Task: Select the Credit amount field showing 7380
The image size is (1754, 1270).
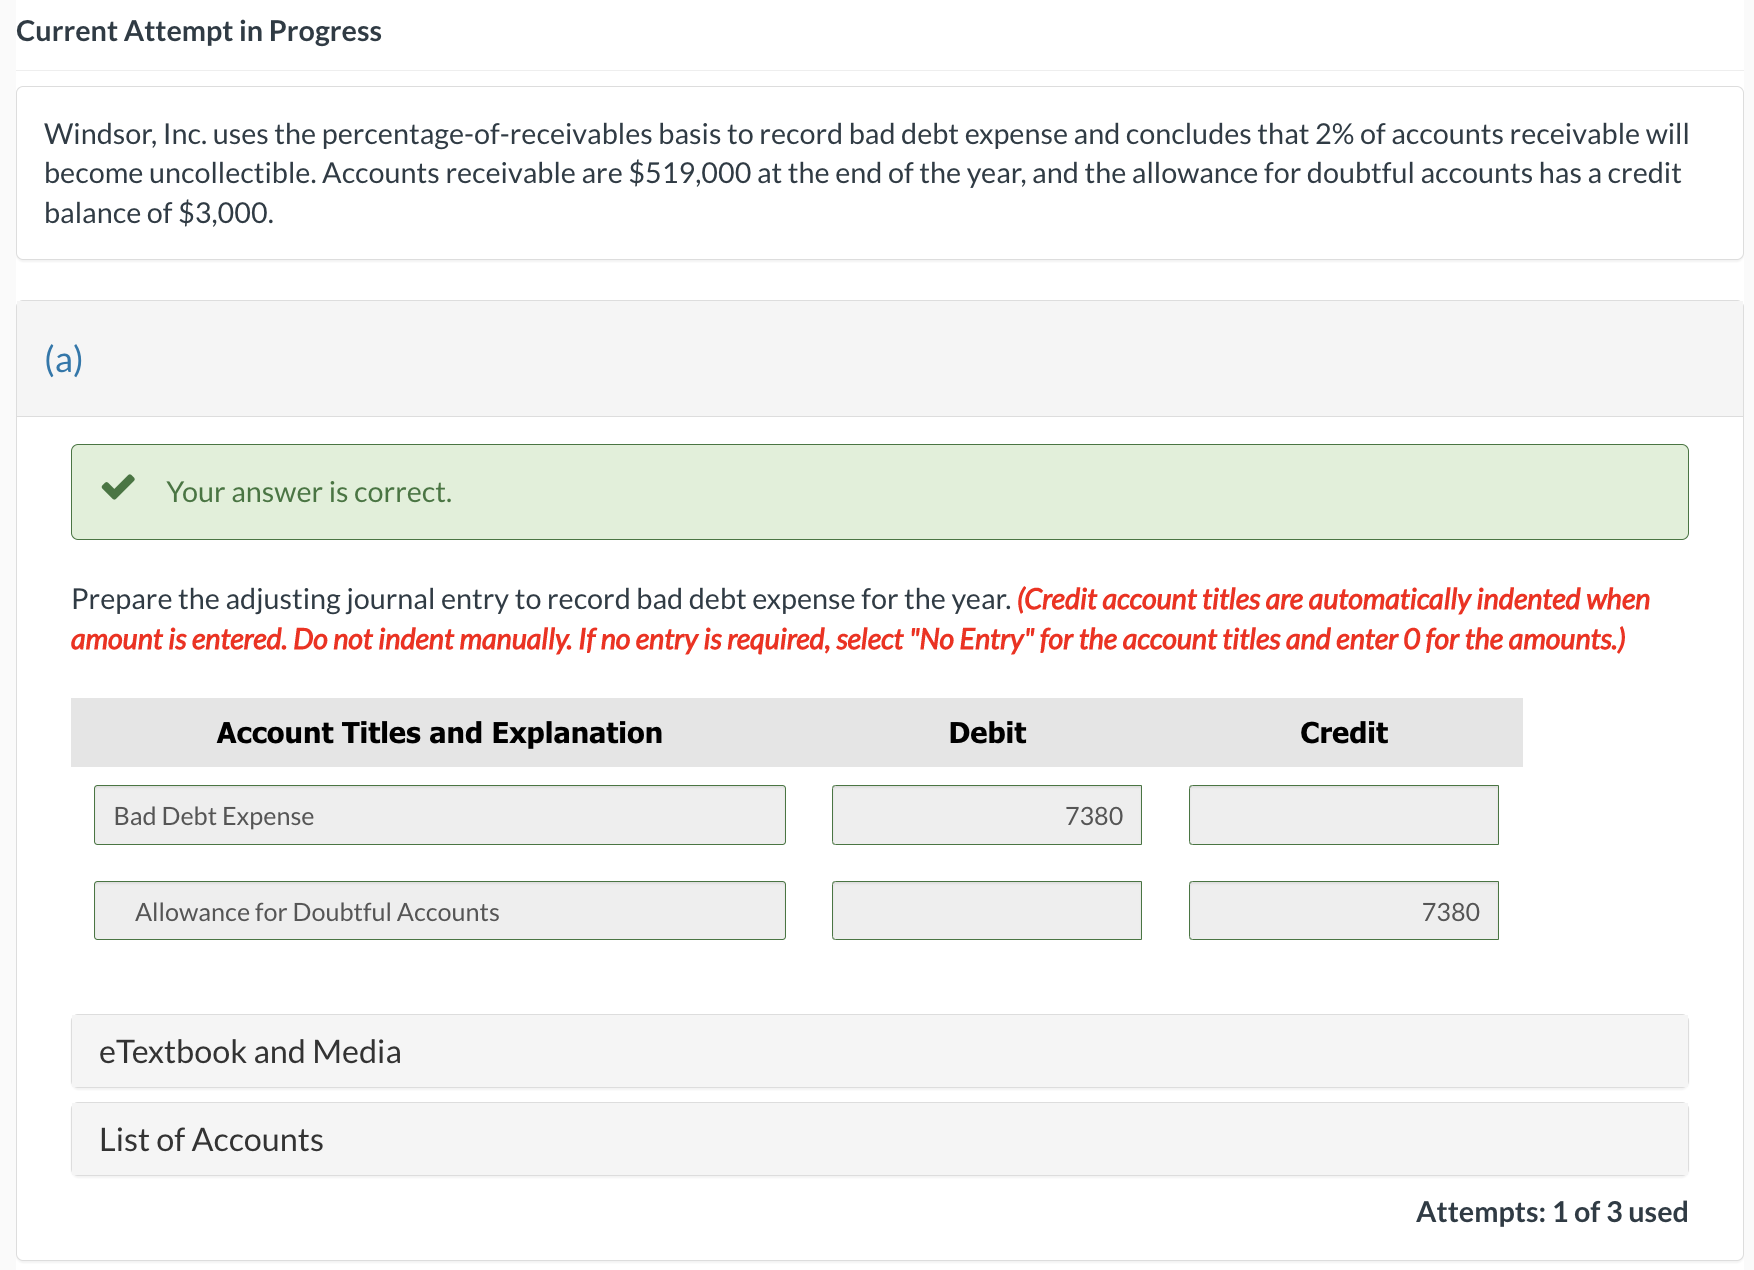Action: point(1343,910)
